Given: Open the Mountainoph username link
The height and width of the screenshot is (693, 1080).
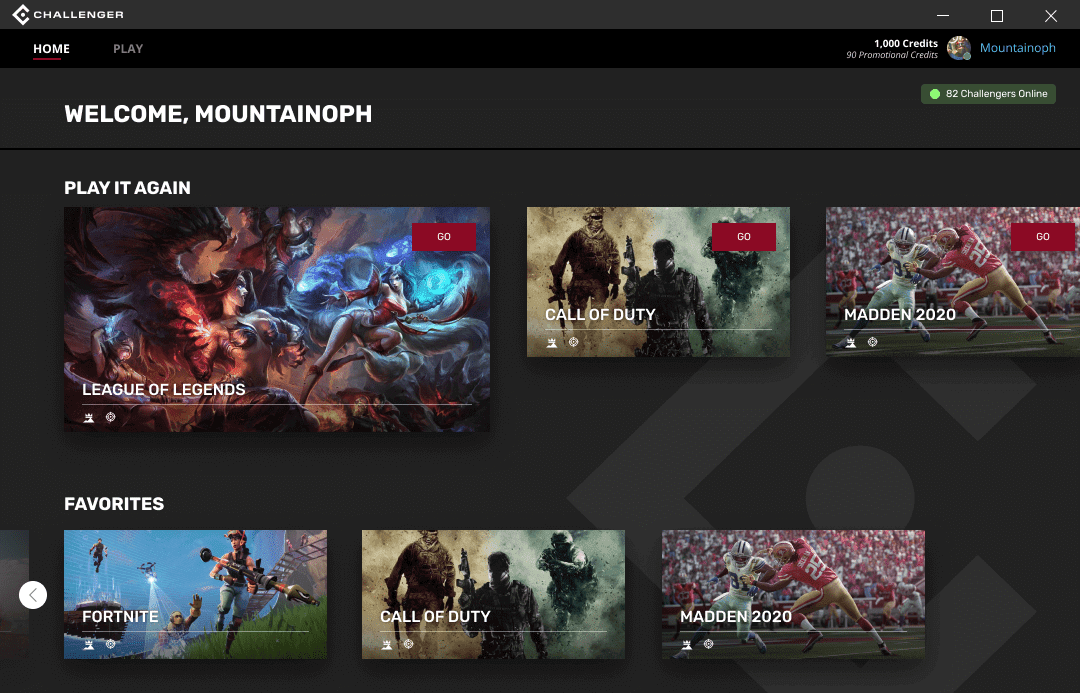Looking at the screenshot, I should [x=1017, y=48].
